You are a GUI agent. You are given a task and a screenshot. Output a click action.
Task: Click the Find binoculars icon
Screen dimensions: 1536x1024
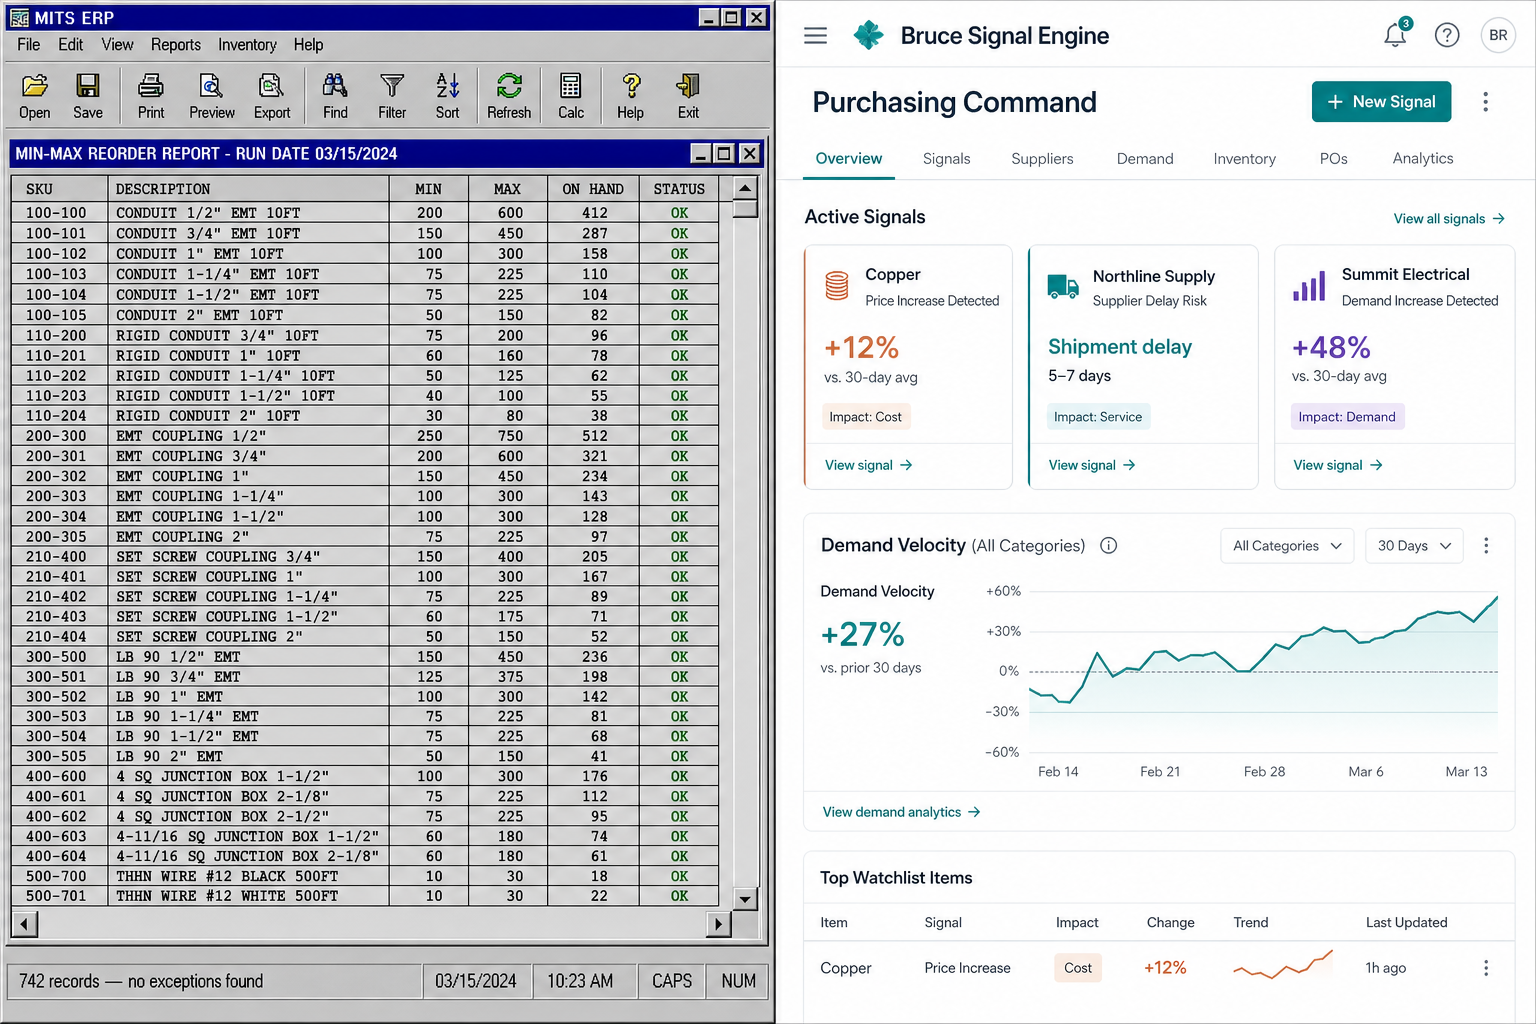(336, 96)
